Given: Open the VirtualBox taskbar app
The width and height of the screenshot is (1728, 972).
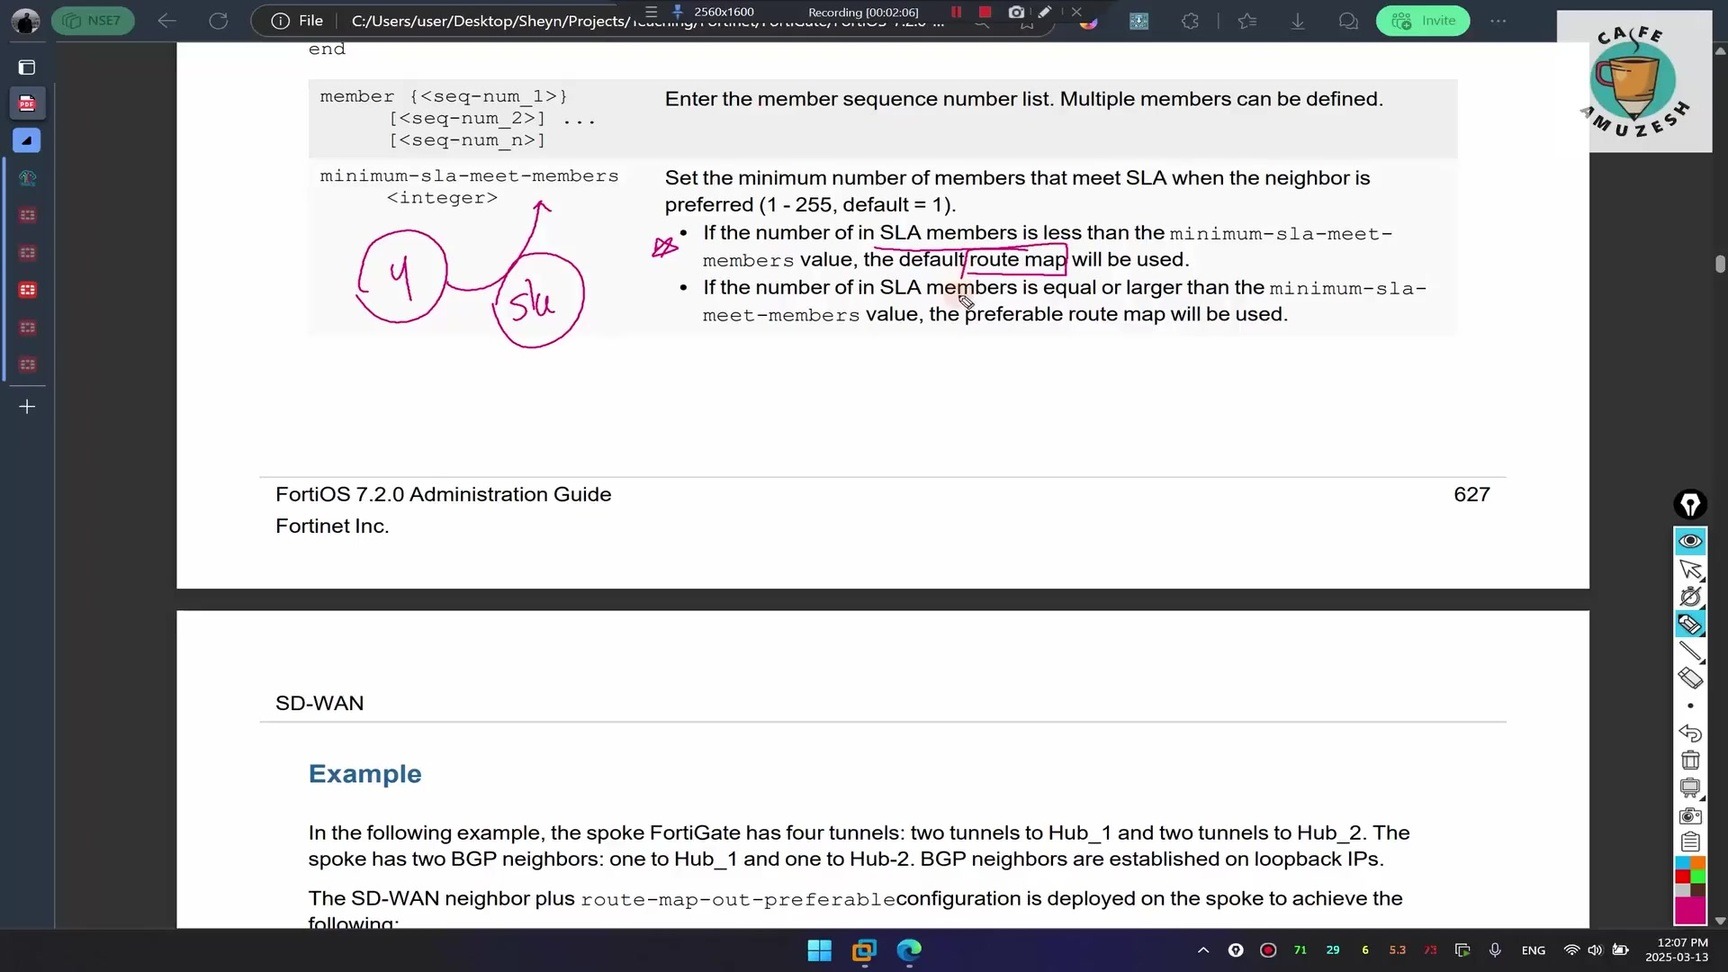Looking at the screenshot, I should tap(864, 950).
